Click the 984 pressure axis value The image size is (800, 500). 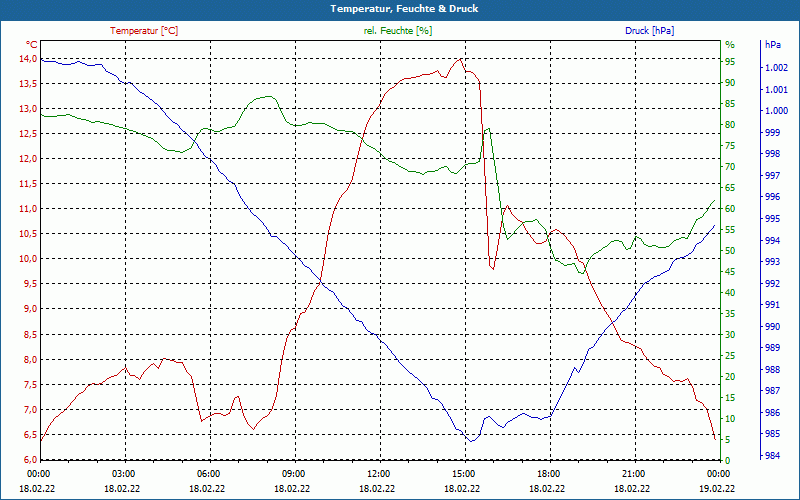click(772, 456)
